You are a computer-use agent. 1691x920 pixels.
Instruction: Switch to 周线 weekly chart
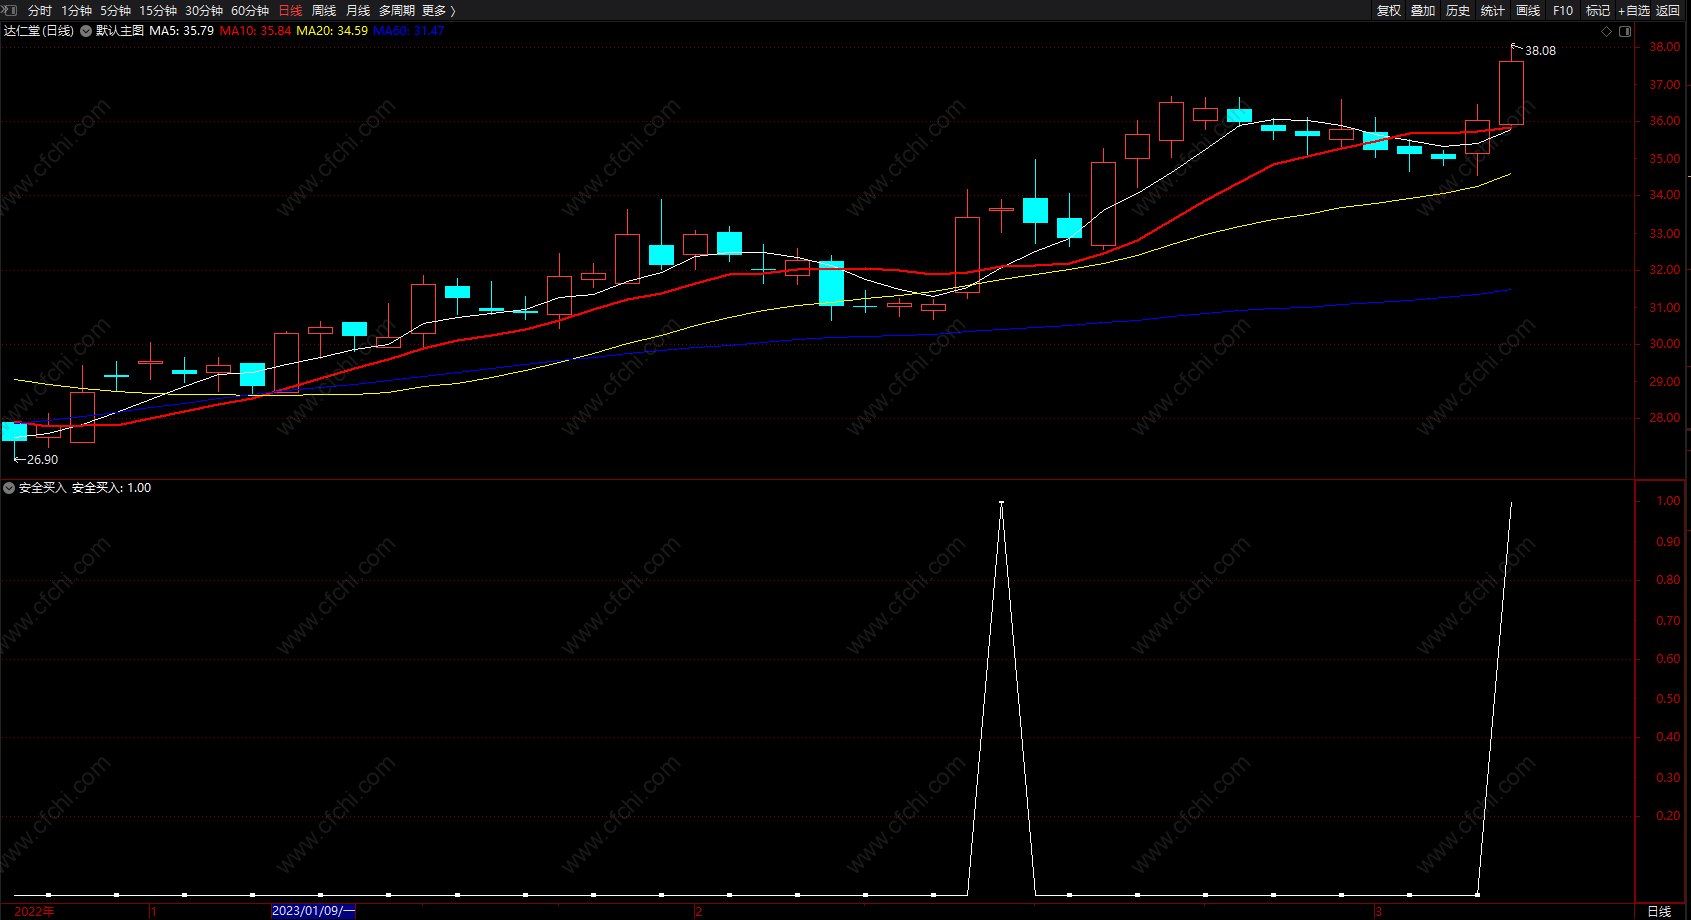324,10
